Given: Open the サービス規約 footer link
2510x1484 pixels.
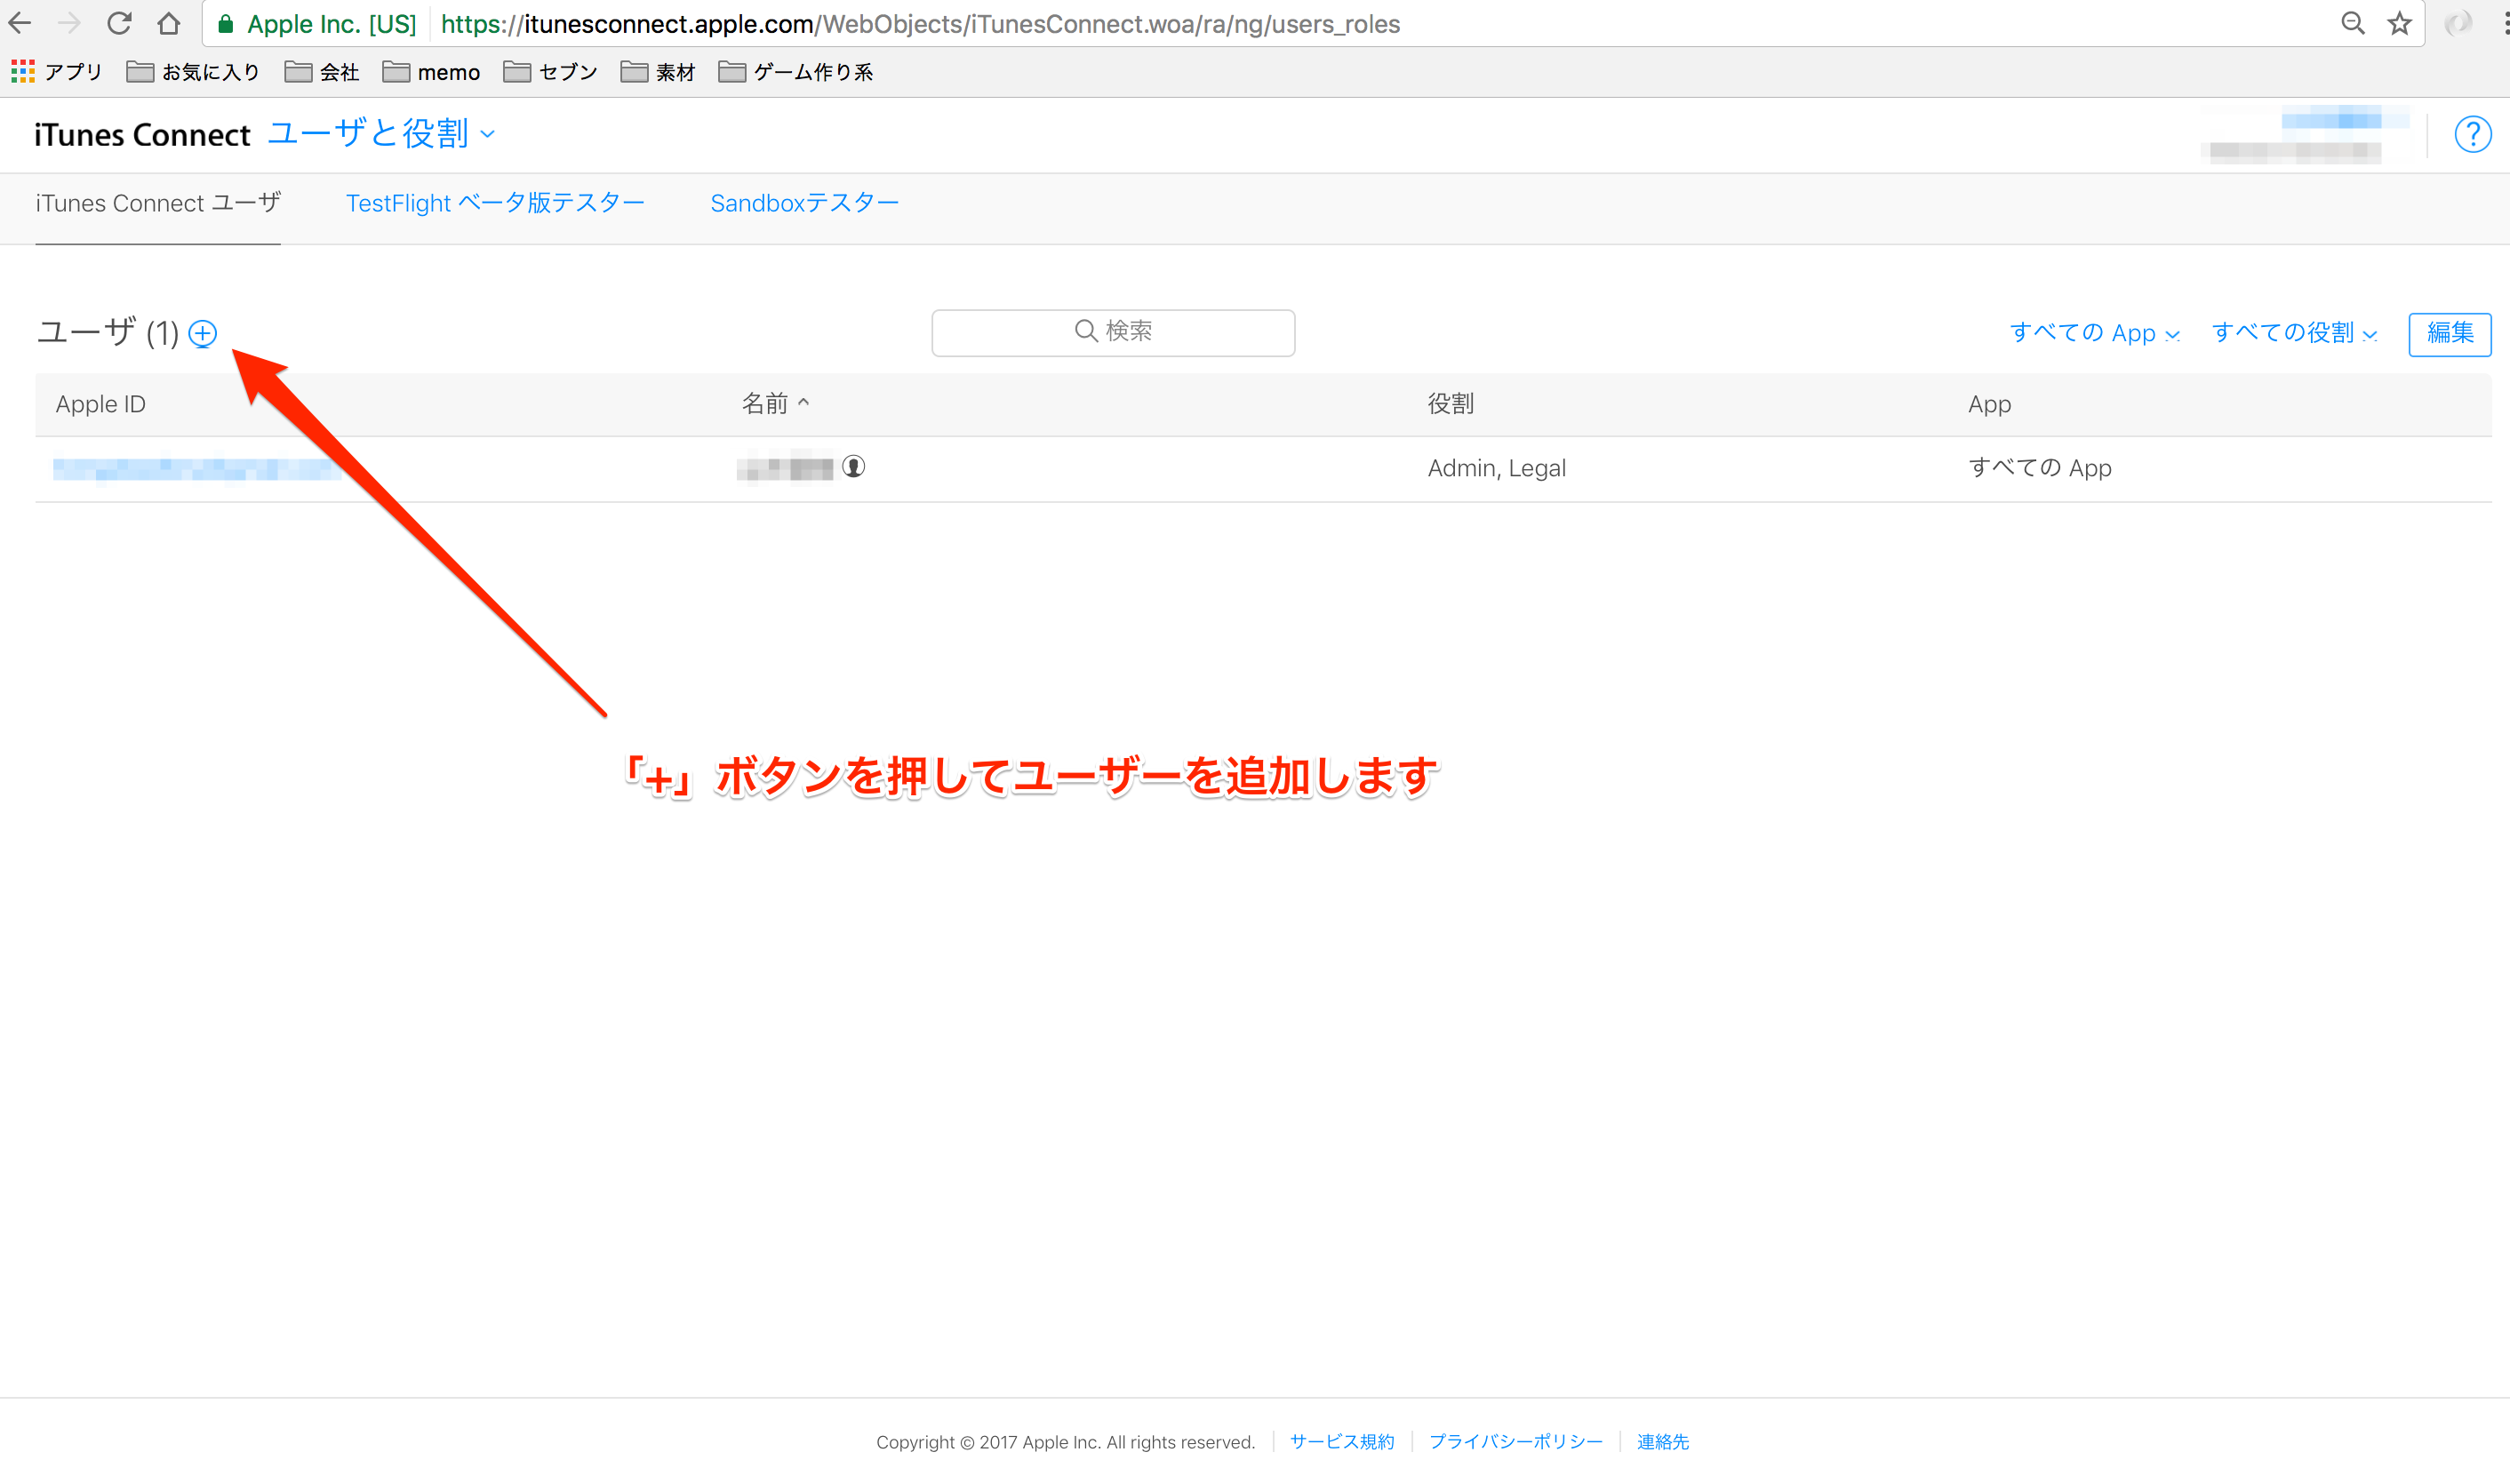Looking at the screenshot, I should point(1341,1441).
